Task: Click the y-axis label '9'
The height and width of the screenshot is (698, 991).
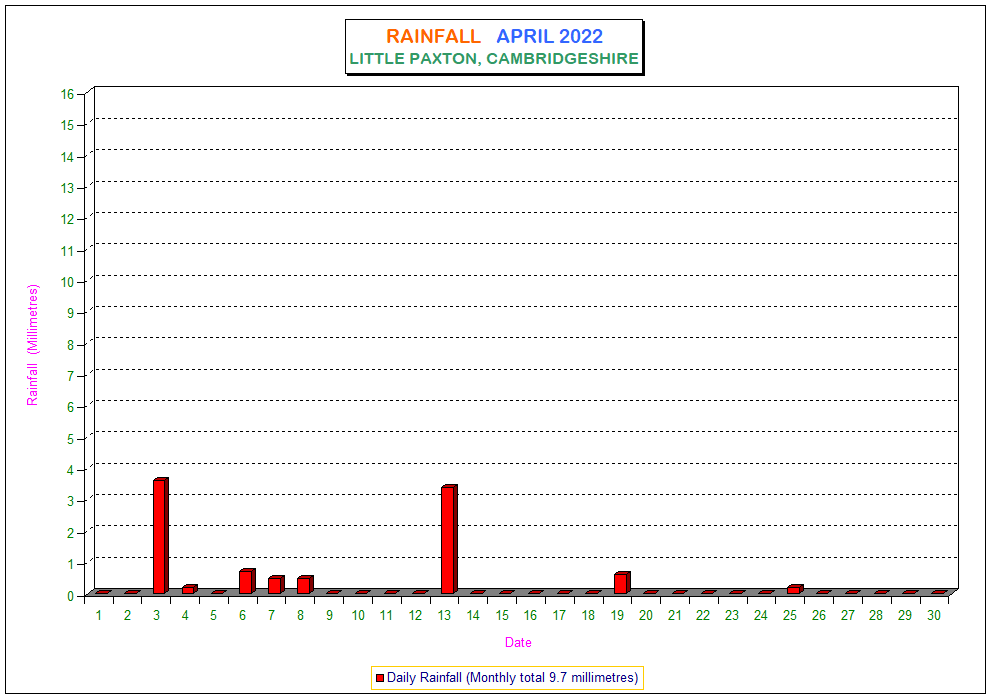Action: (71, 314)
